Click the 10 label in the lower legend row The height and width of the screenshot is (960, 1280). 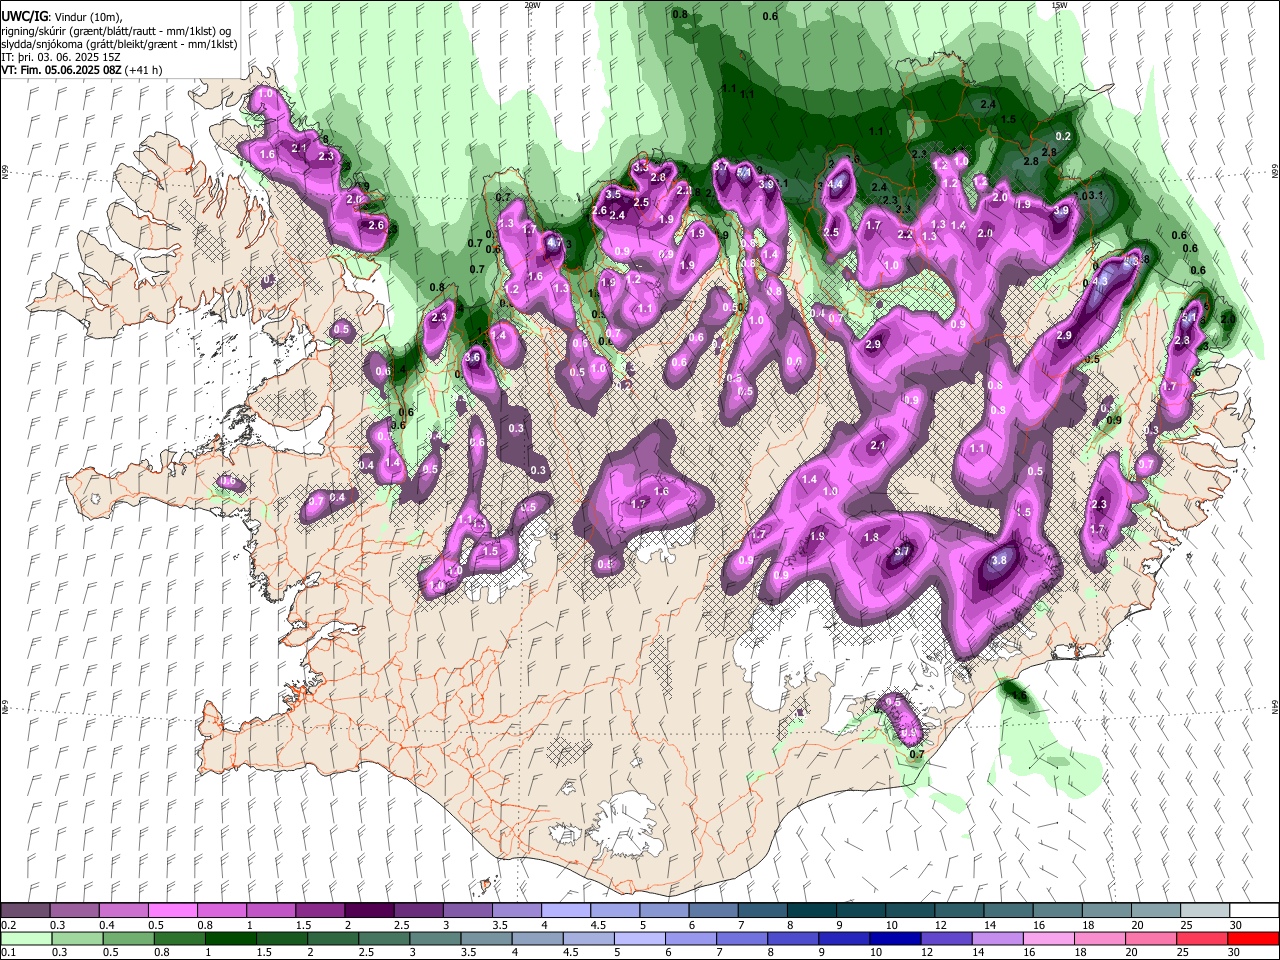point(876,953)
